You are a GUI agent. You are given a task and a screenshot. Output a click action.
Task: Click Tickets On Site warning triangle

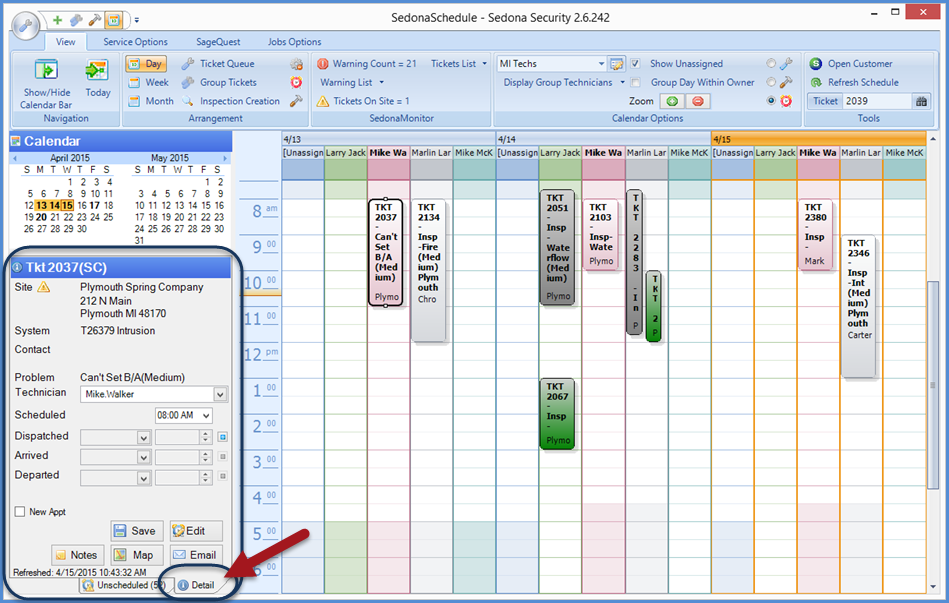pyautogui.click(x=323, y=101)
